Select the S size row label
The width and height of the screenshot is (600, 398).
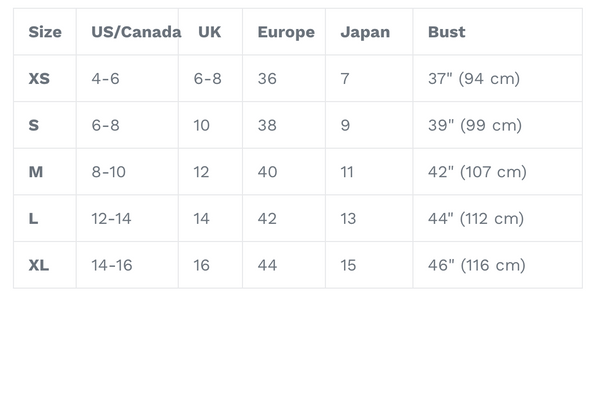[x=34, y=126]
